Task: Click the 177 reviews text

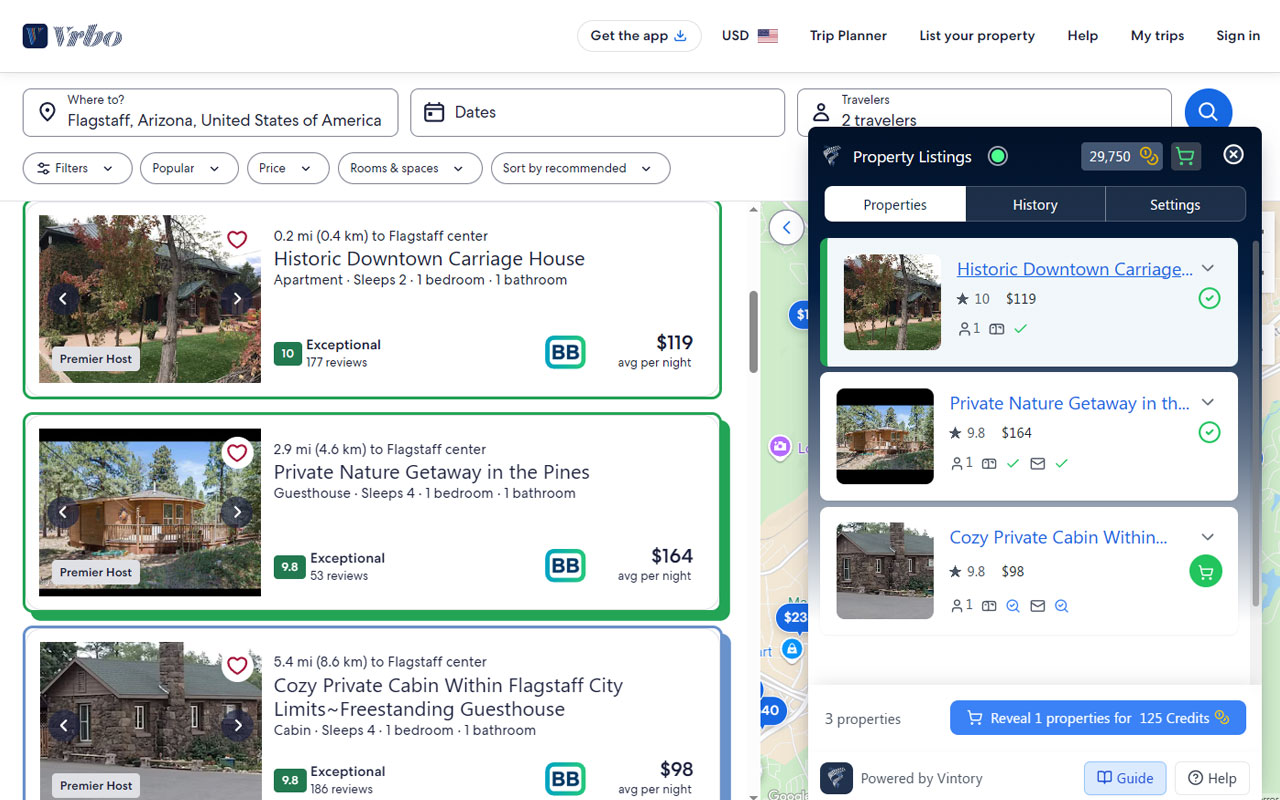Action: click(337, 362)
